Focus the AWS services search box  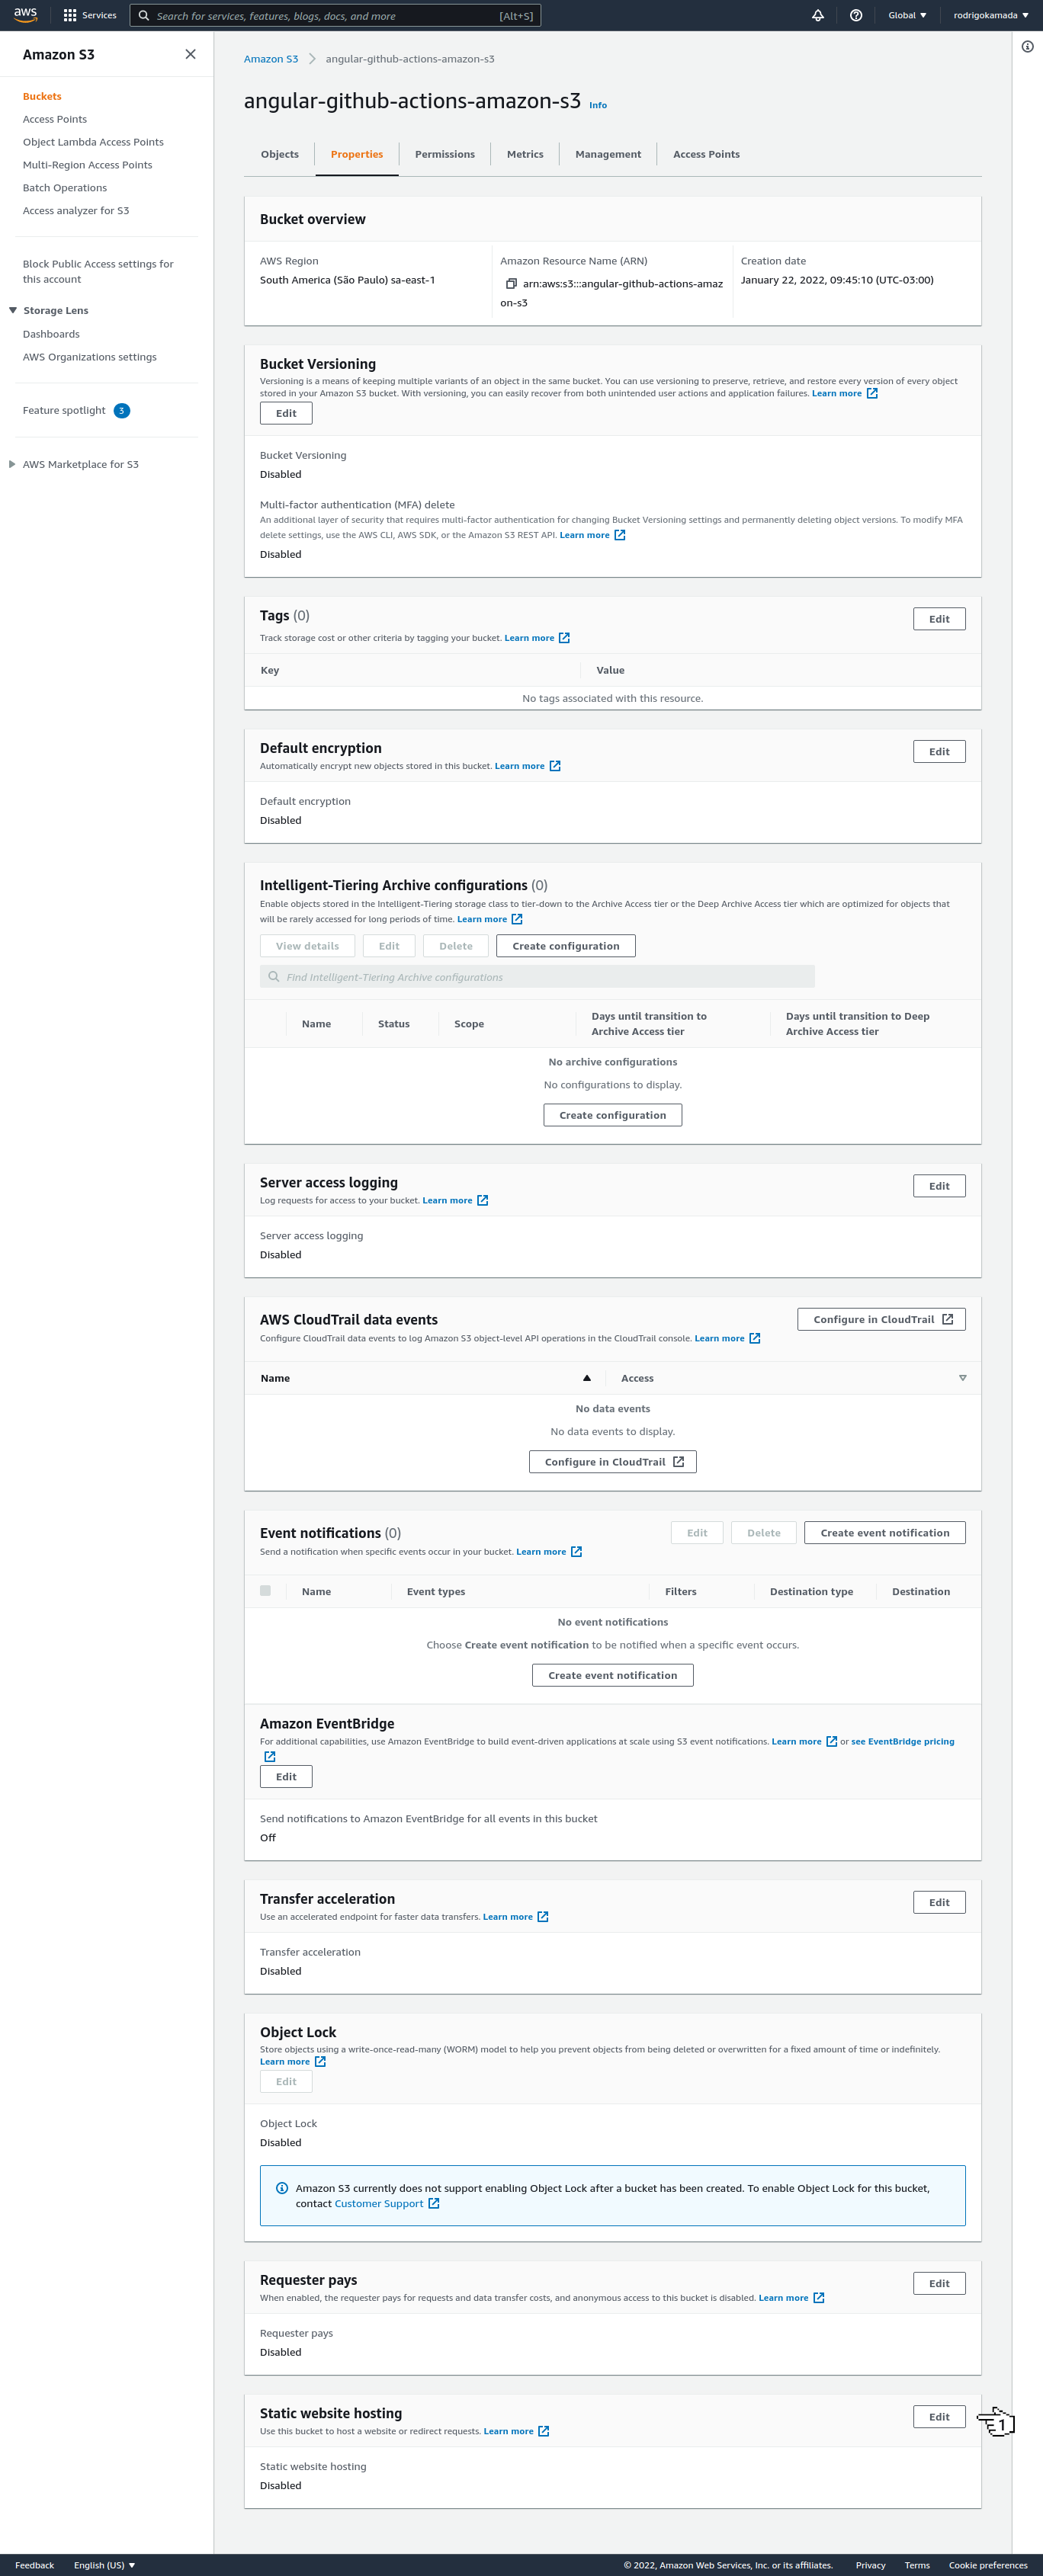(335, 16)
